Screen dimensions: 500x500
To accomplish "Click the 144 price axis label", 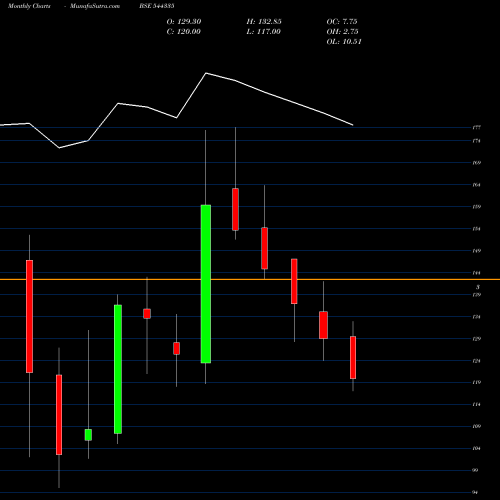I will pos(476,273).
